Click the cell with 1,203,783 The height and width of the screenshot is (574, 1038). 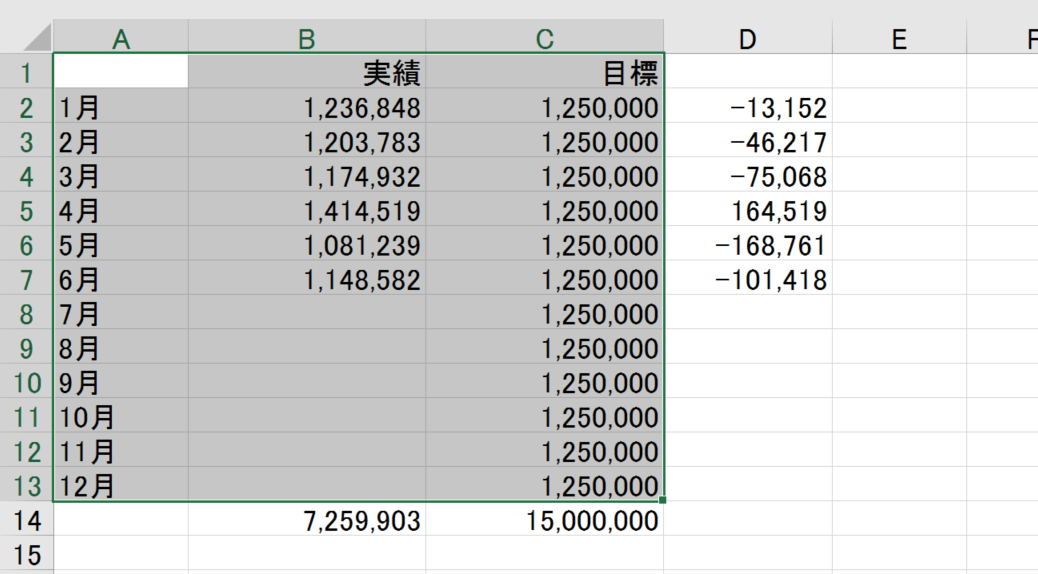coord(307,140)
